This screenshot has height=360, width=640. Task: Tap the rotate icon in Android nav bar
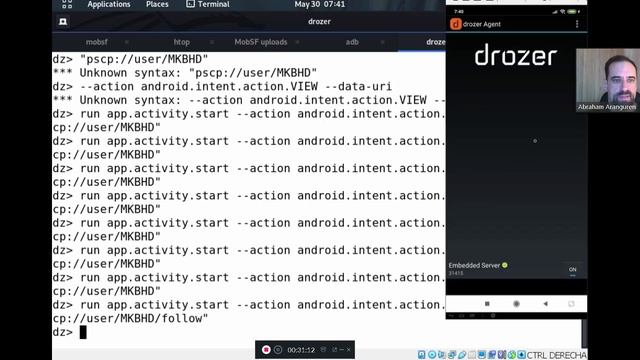pyautogui.click(x=571, y=304)
